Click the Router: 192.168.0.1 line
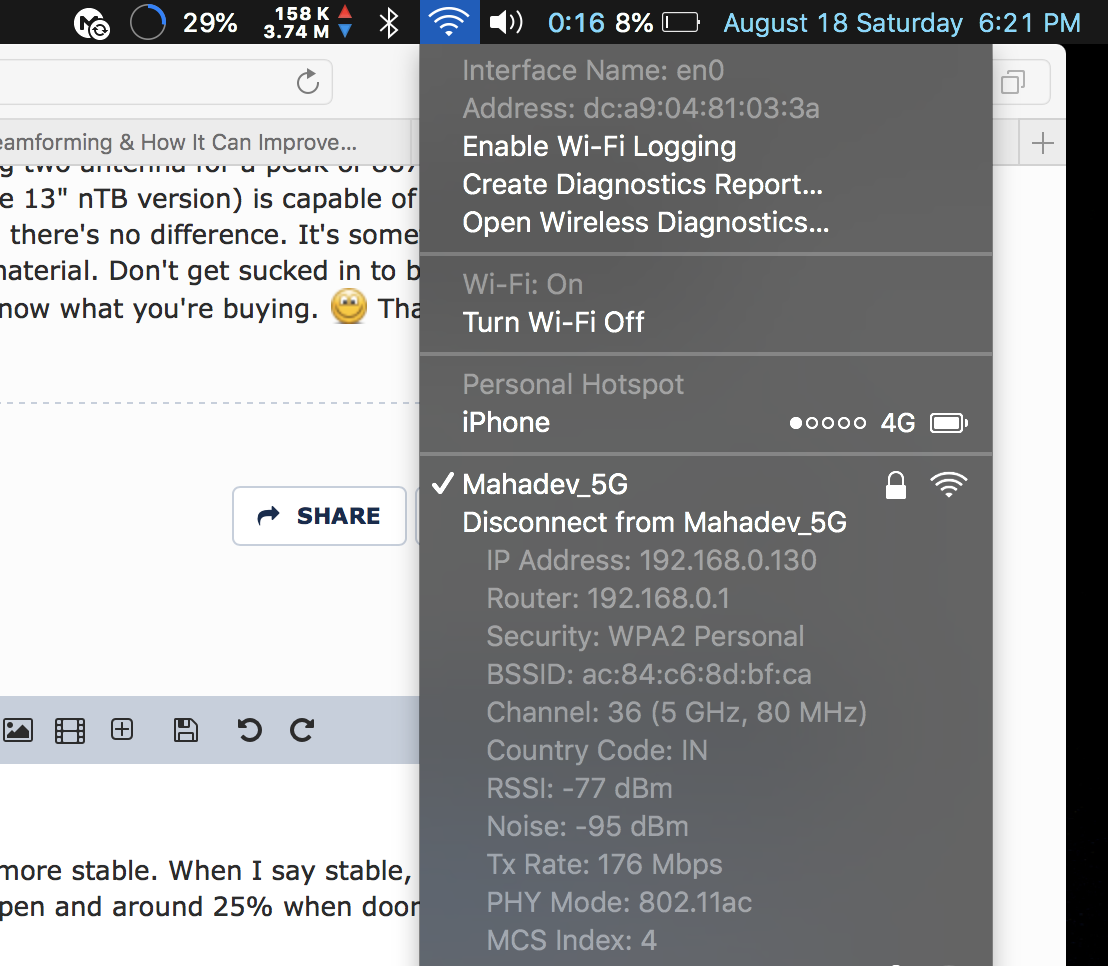Screen dimensions: 1108x966 click(608, 599)
